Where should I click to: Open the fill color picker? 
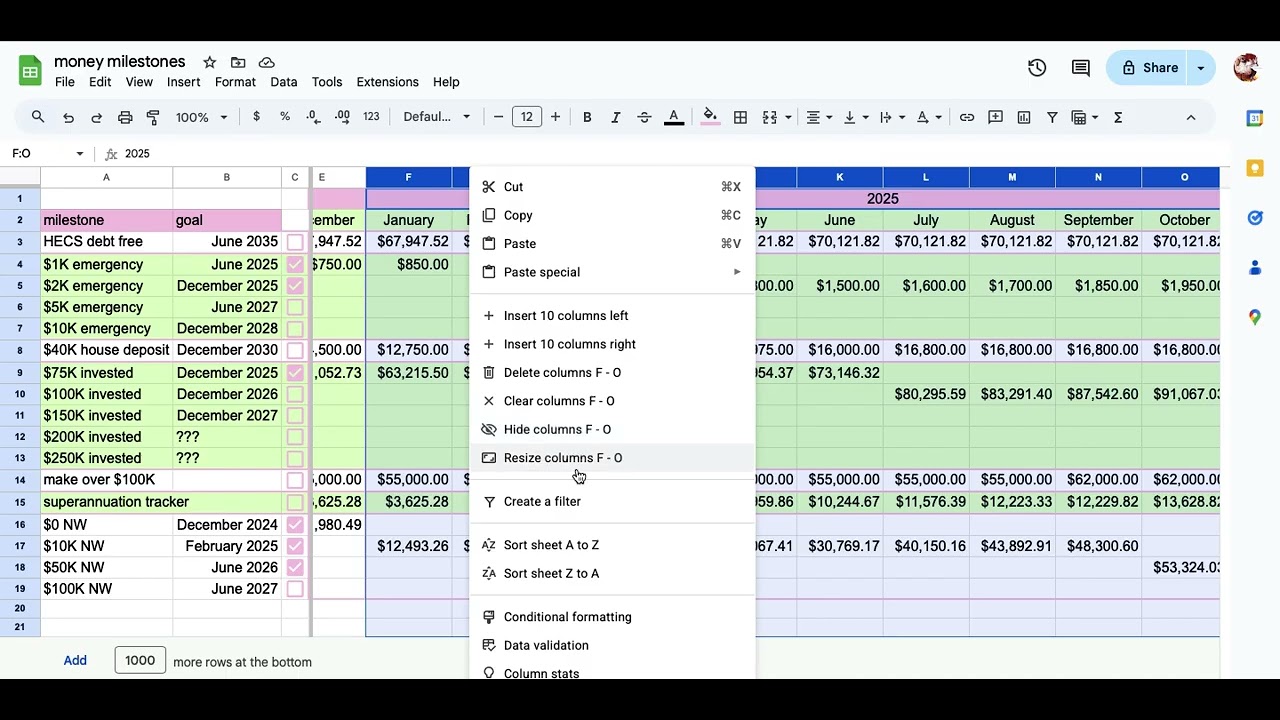pyautogui.click(x=710, y=117)
